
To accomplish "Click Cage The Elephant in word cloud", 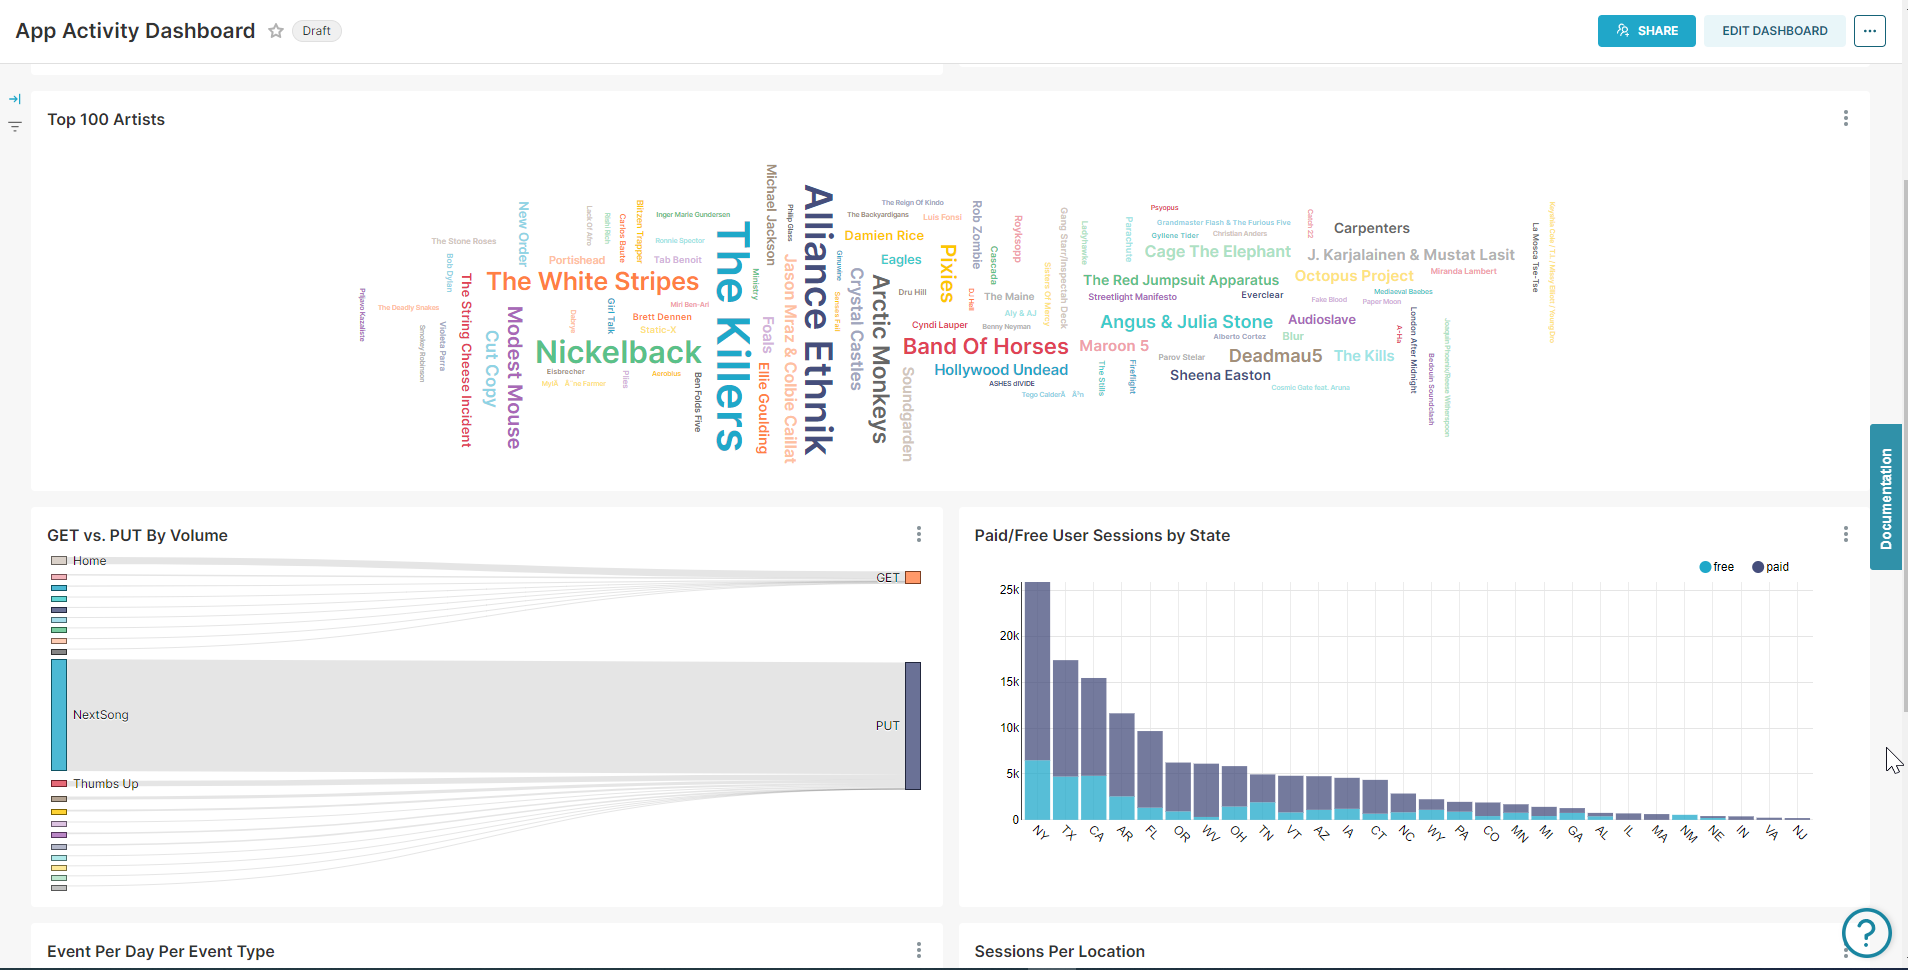I will click(x=1217, y=252).
